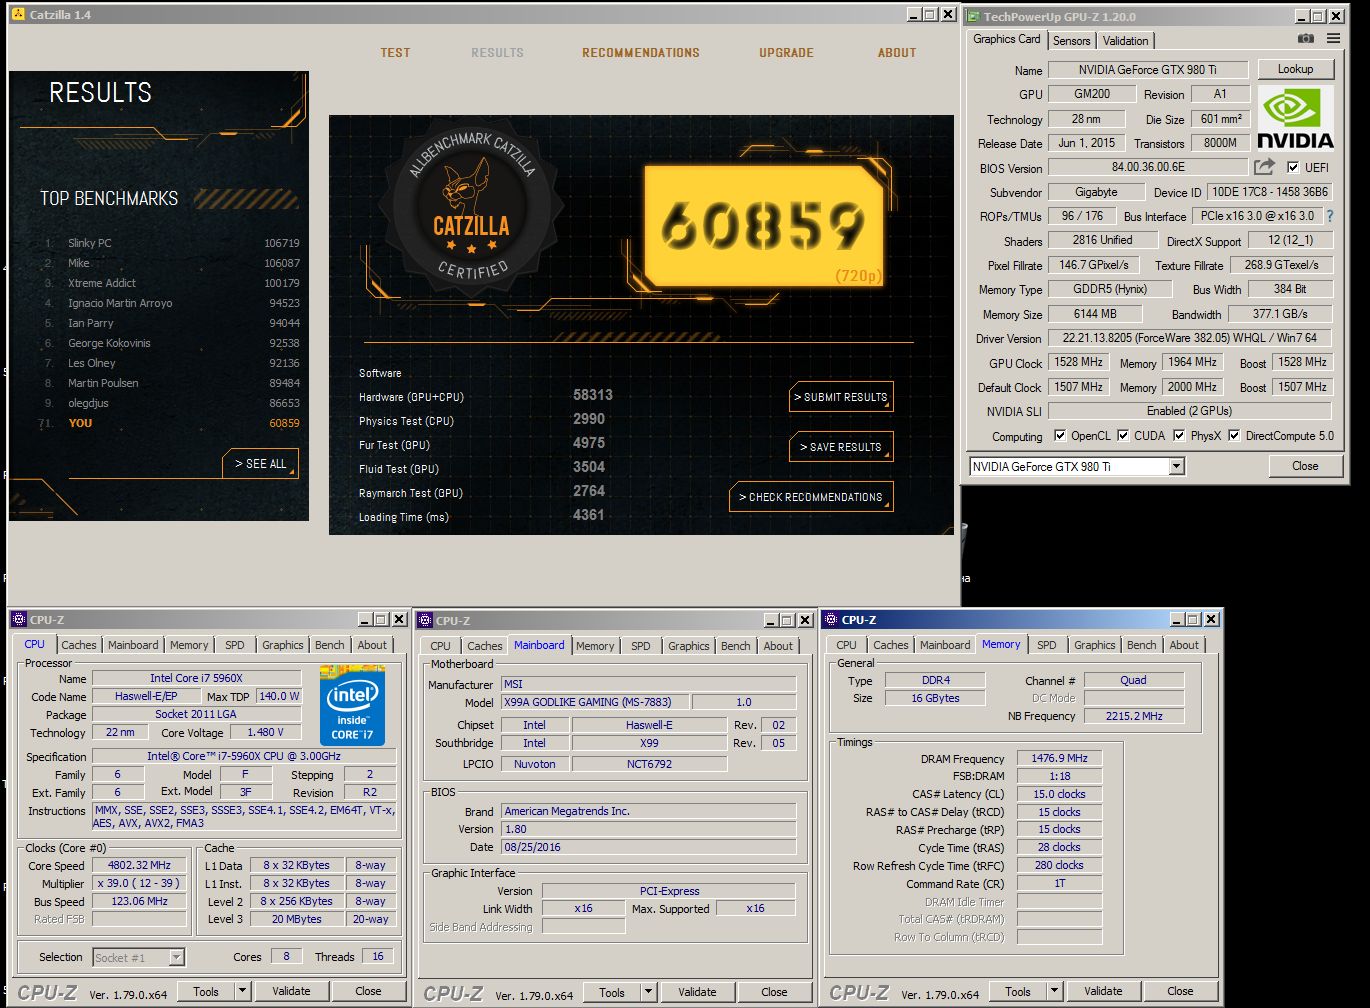Open the ABOUT menu in Catzilla
1370x1008 pixels.
pyautogui.click(x=897, y=53)
